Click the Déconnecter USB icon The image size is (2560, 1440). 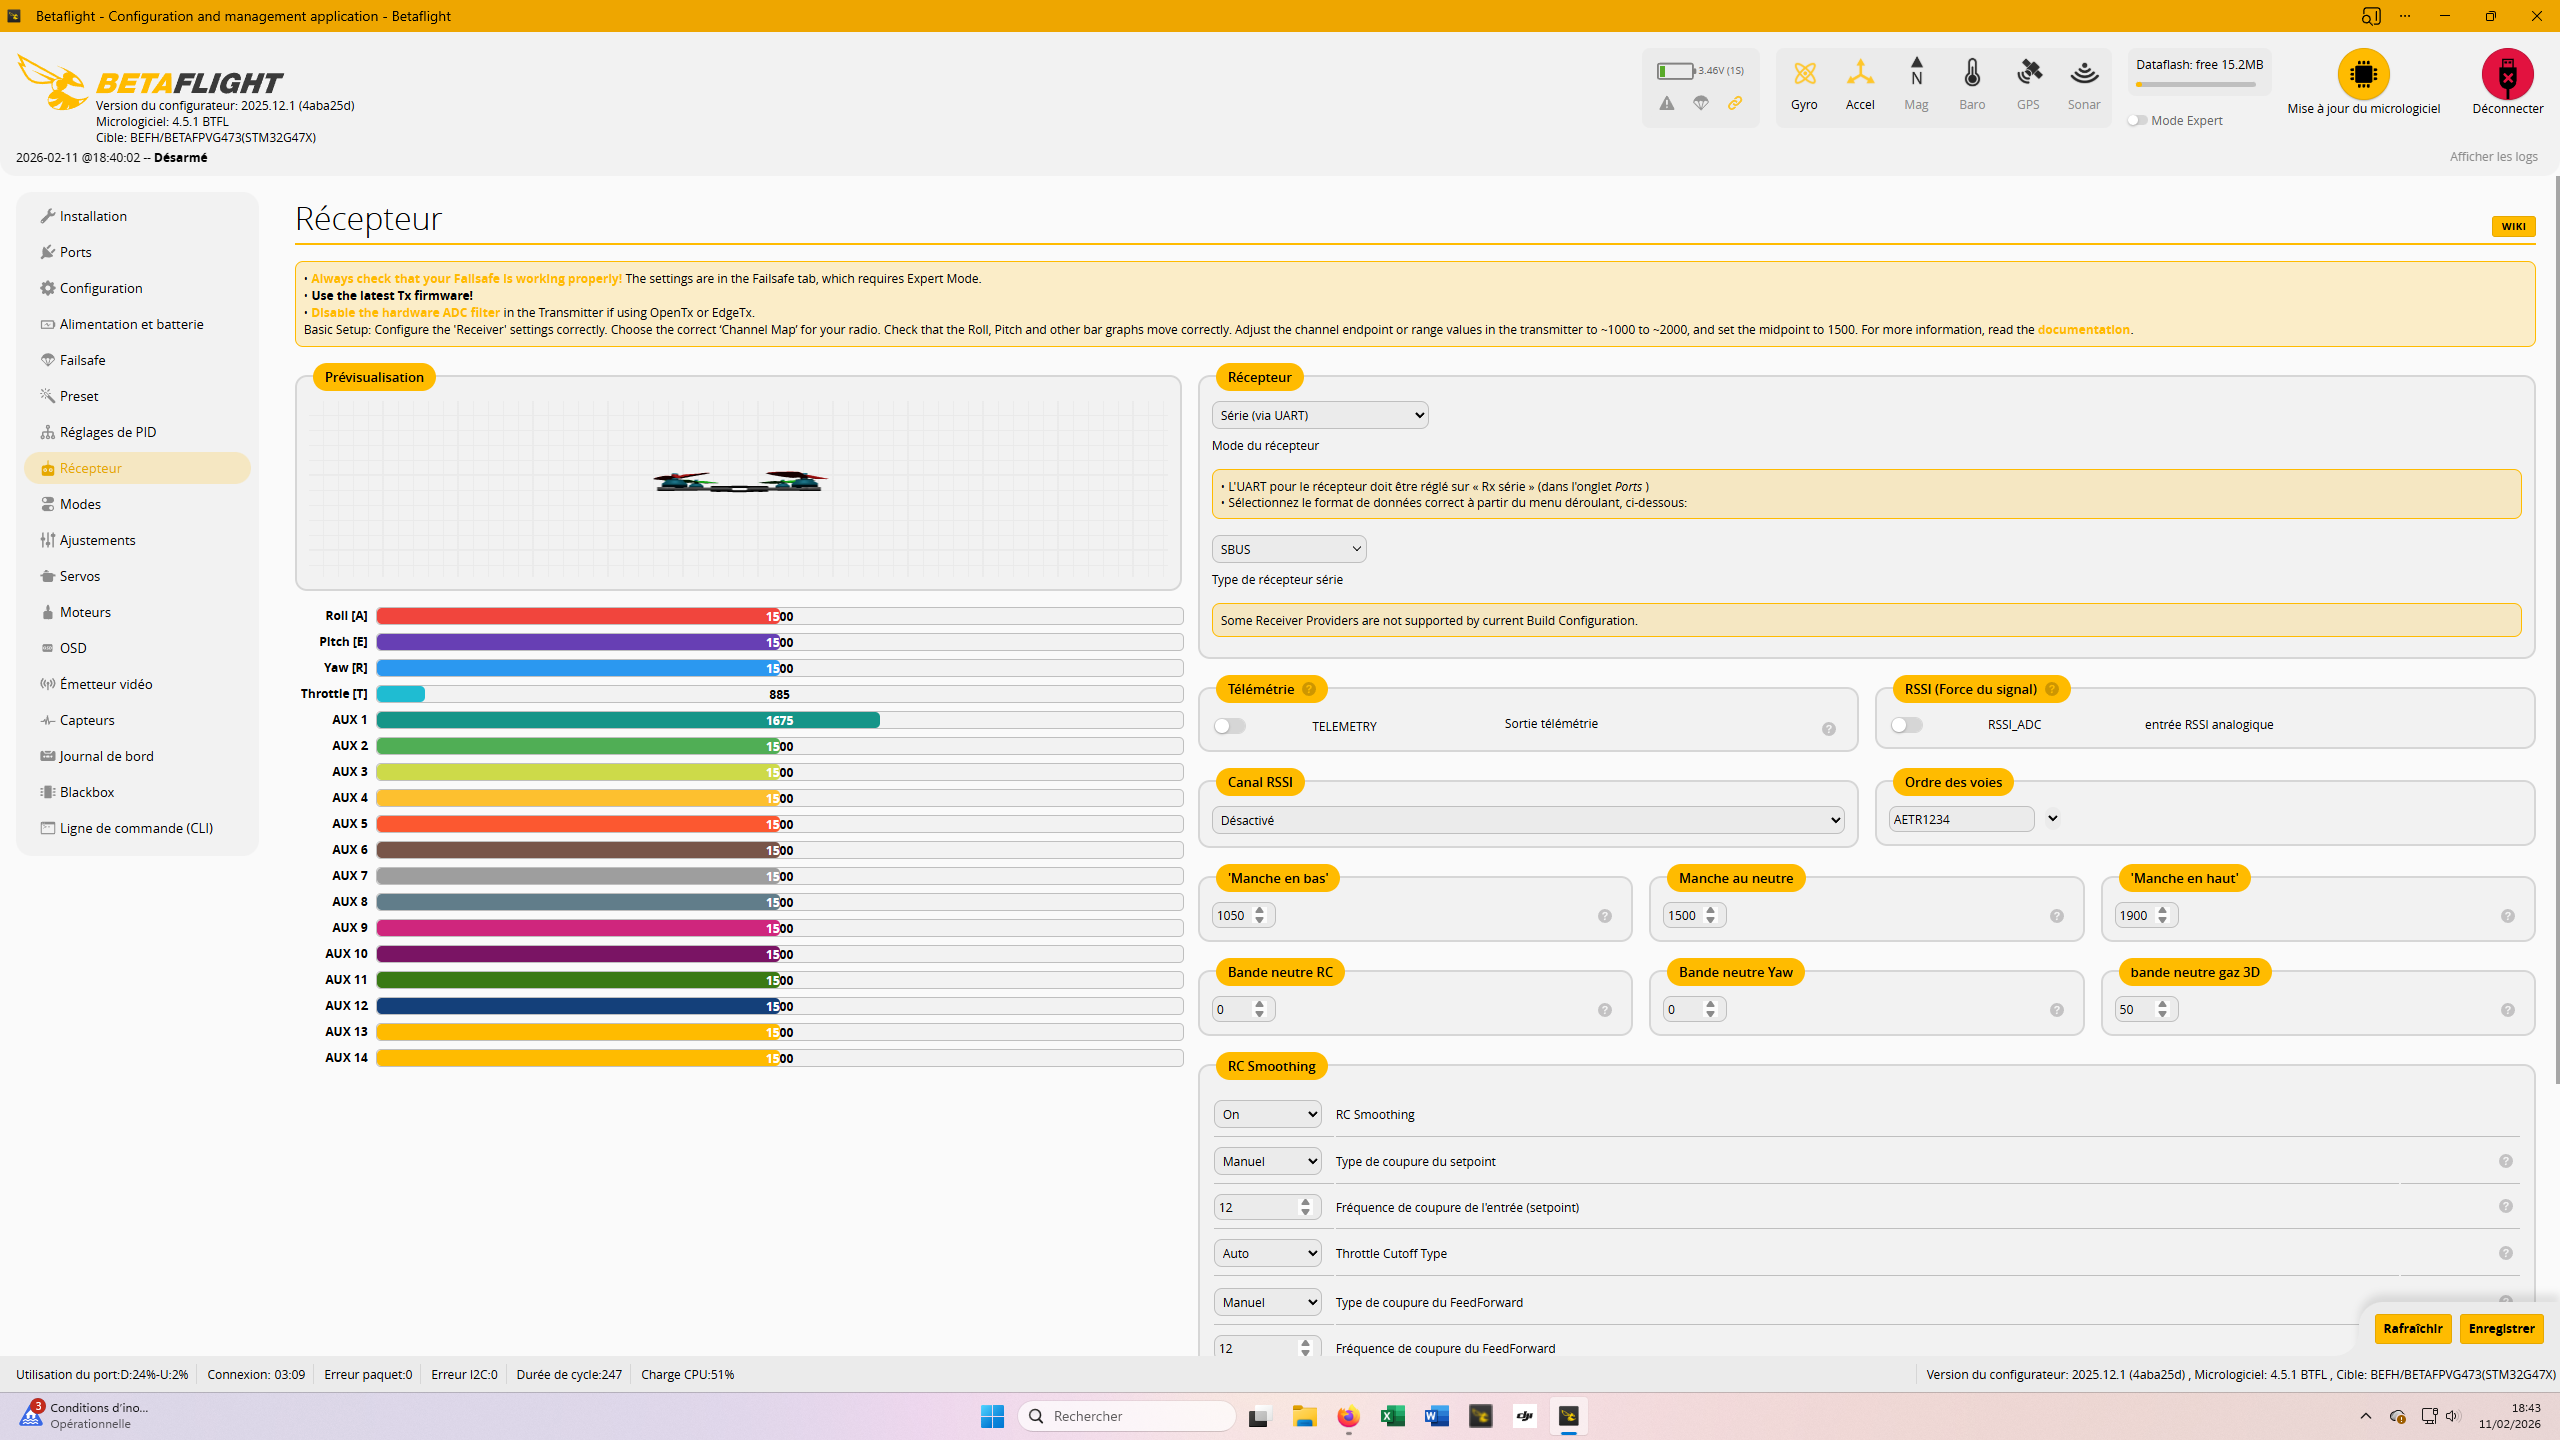[x=2507, y=74]
